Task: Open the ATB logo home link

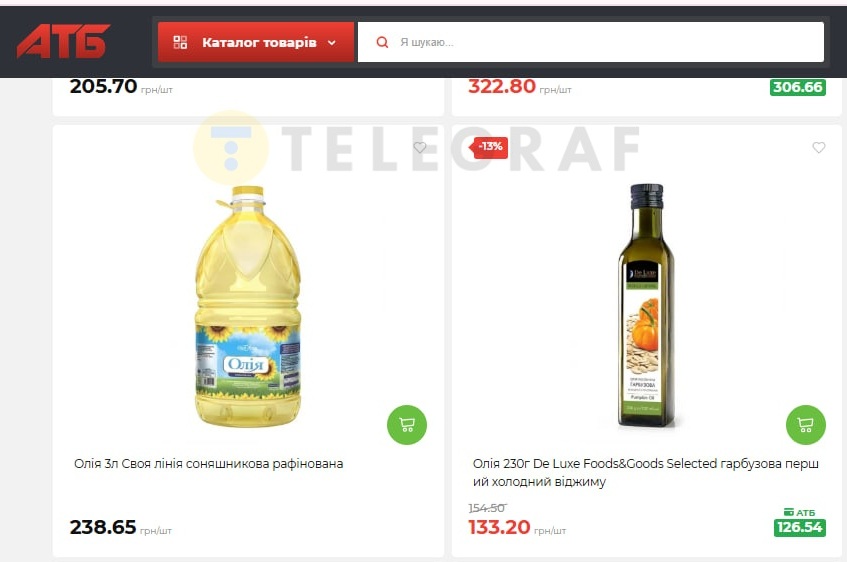Action: point(63,41)
